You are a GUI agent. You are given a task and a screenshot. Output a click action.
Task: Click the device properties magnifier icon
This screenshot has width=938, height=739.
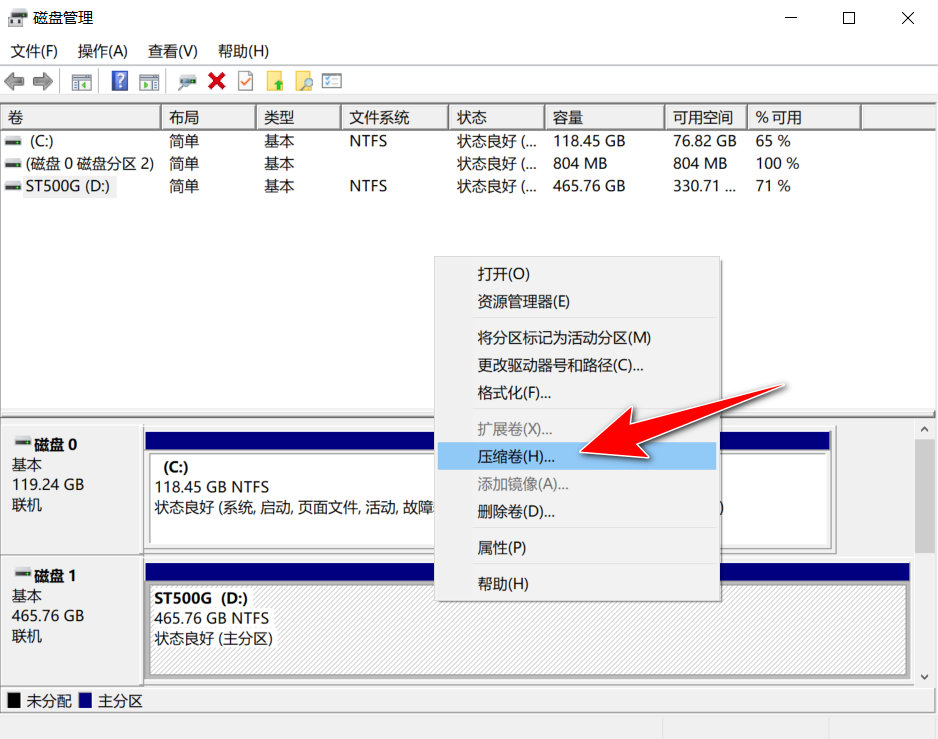(x=186, y=81)
